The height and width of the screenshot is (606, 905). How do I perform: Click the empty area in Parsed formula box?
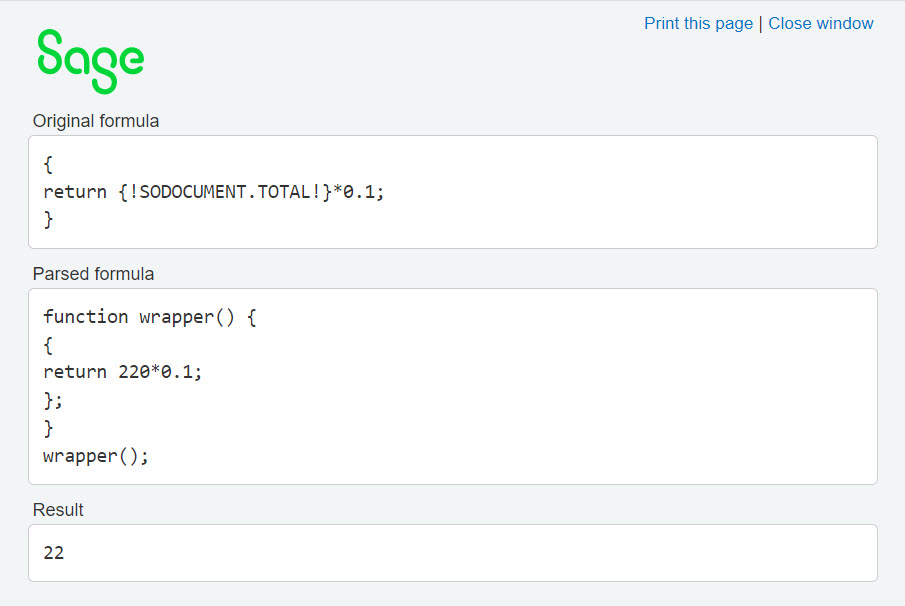click(x=600, y=400)
